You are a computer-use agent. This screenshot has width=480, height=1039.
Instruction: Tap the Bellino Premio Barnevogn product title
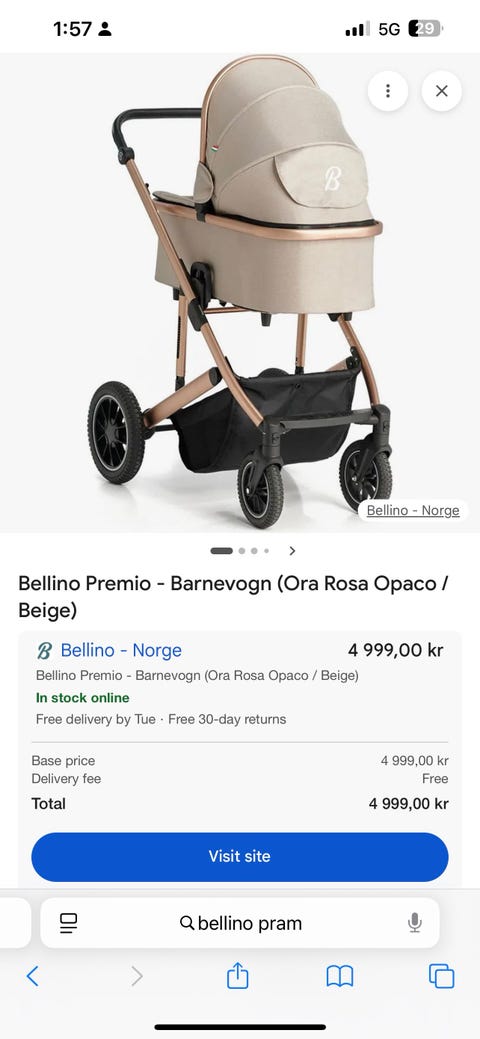(233, 596)
